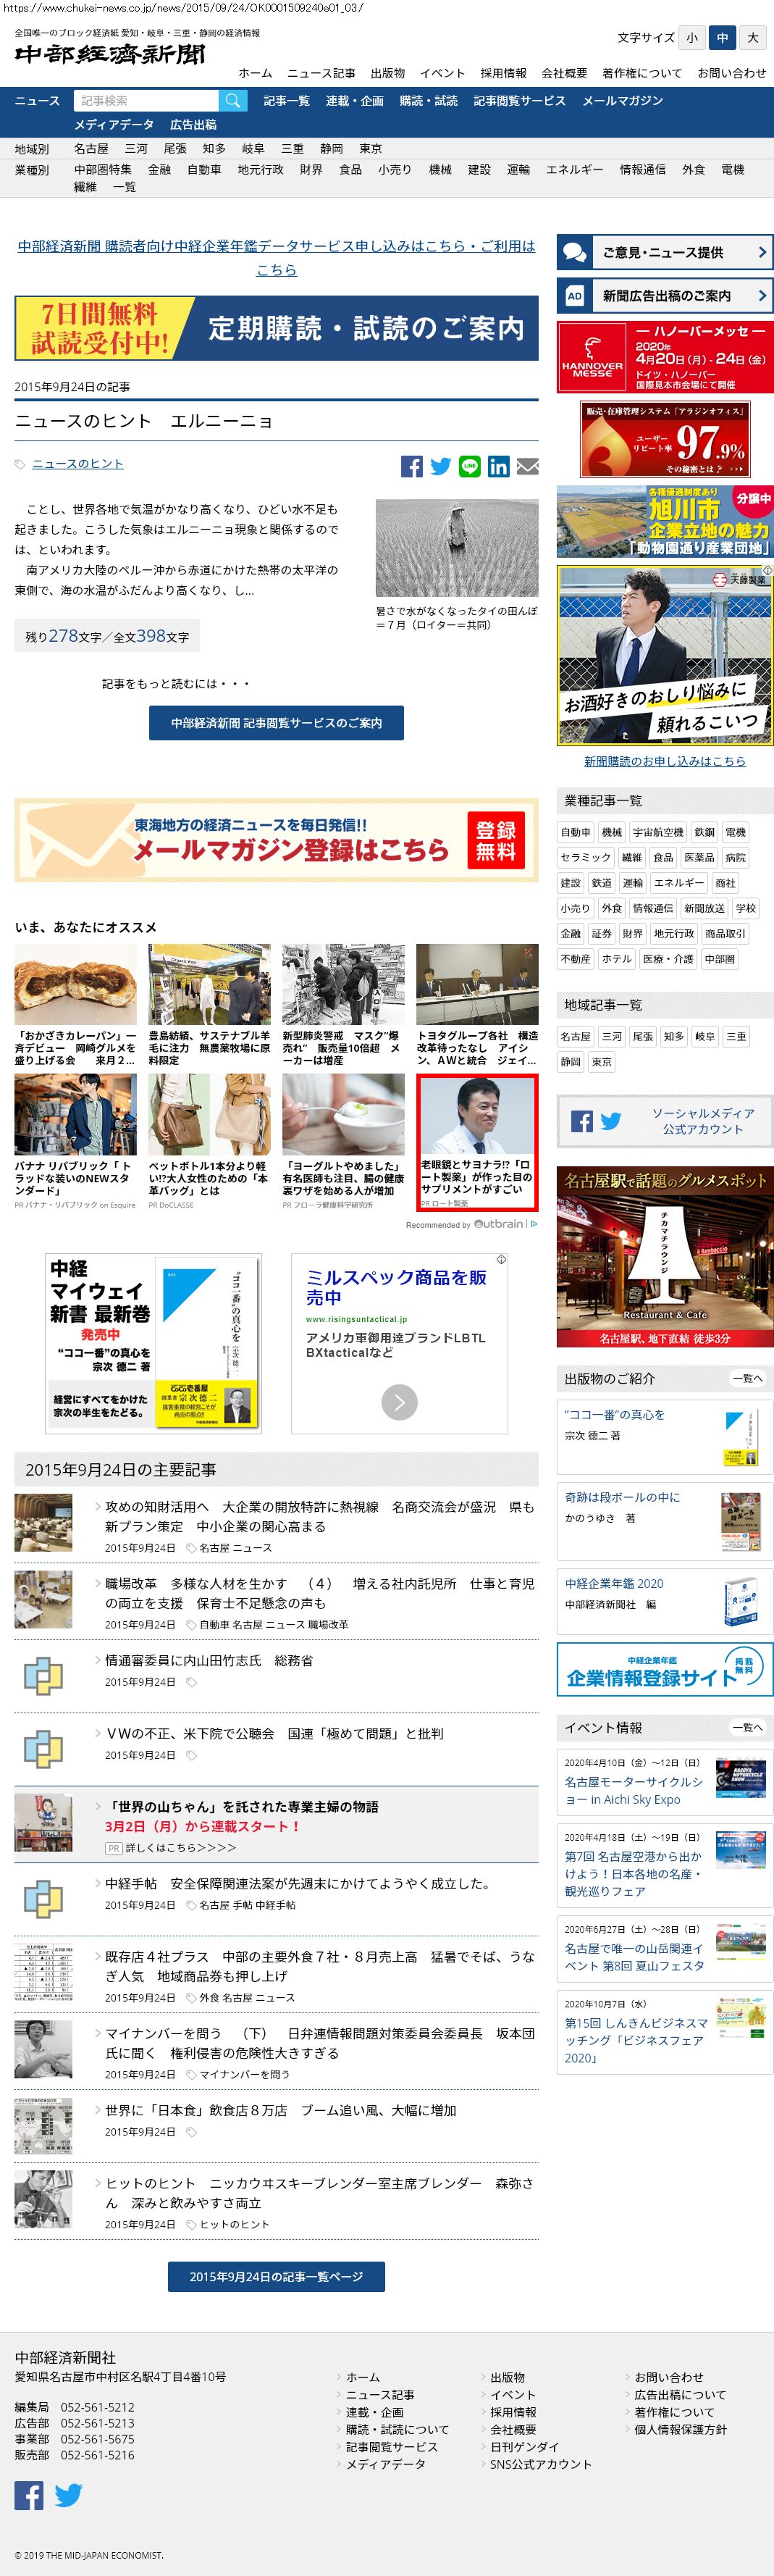Click 中部経済新聞 記事閲覧サービスのご案内 button
This screenshot has width=774, height=2576.
pyautogui.click(x=276, y=722)
